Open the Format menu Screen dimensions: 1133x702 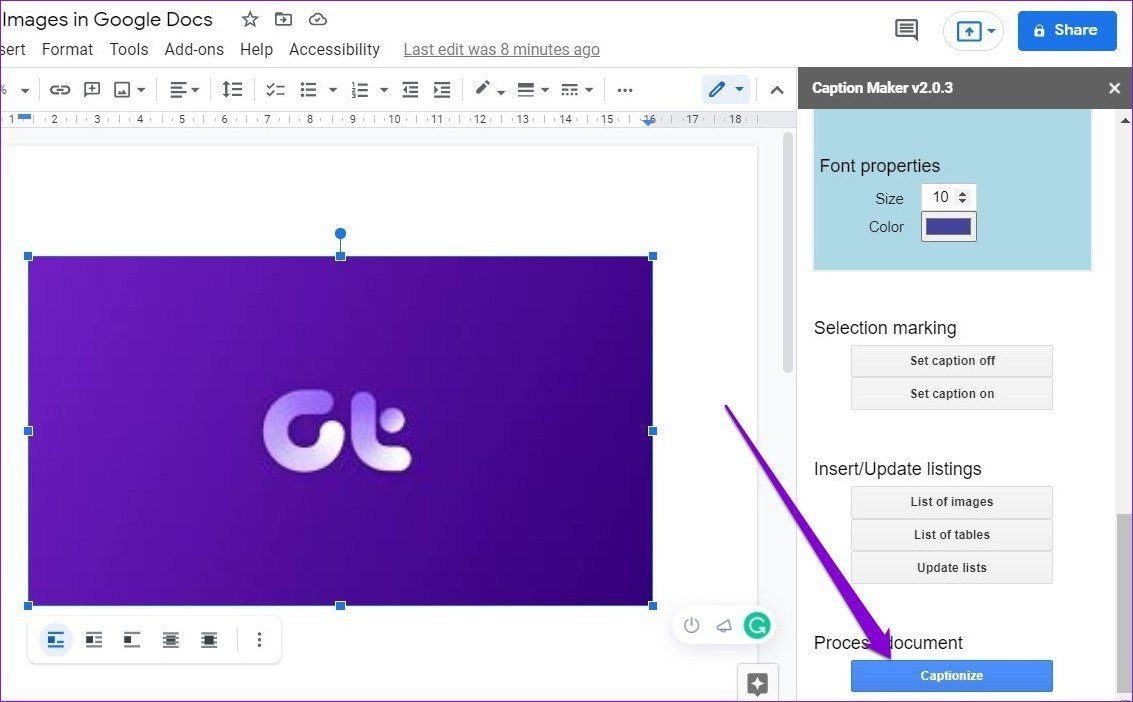point(67,49)
